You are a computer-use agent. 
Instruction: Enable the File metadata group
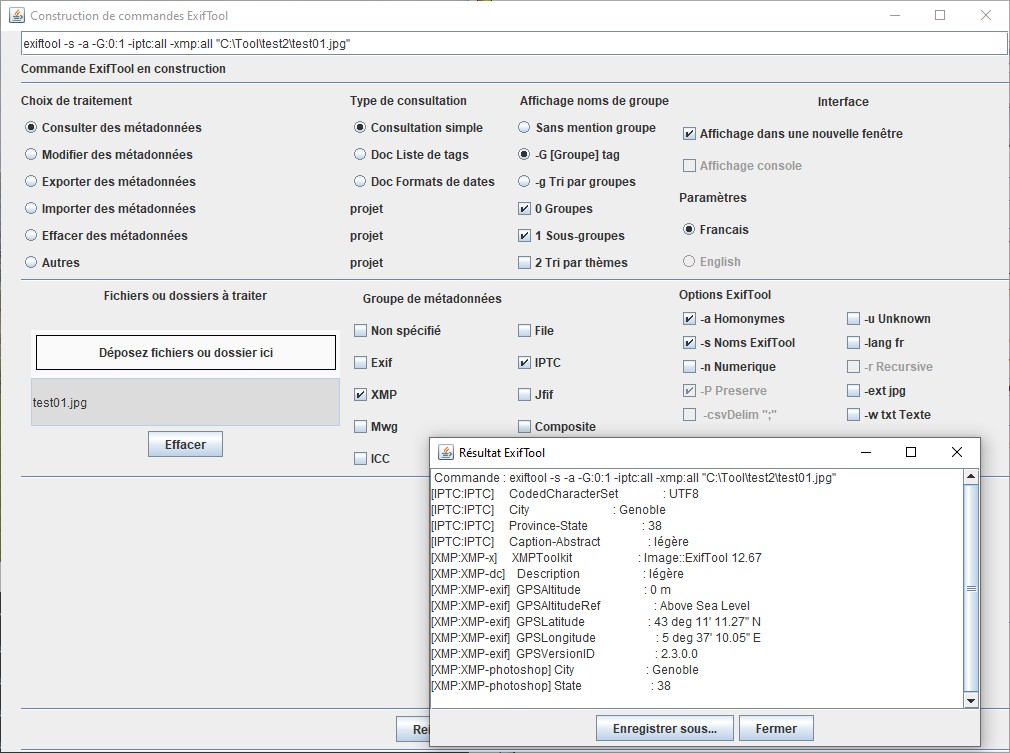pos(524,331)
